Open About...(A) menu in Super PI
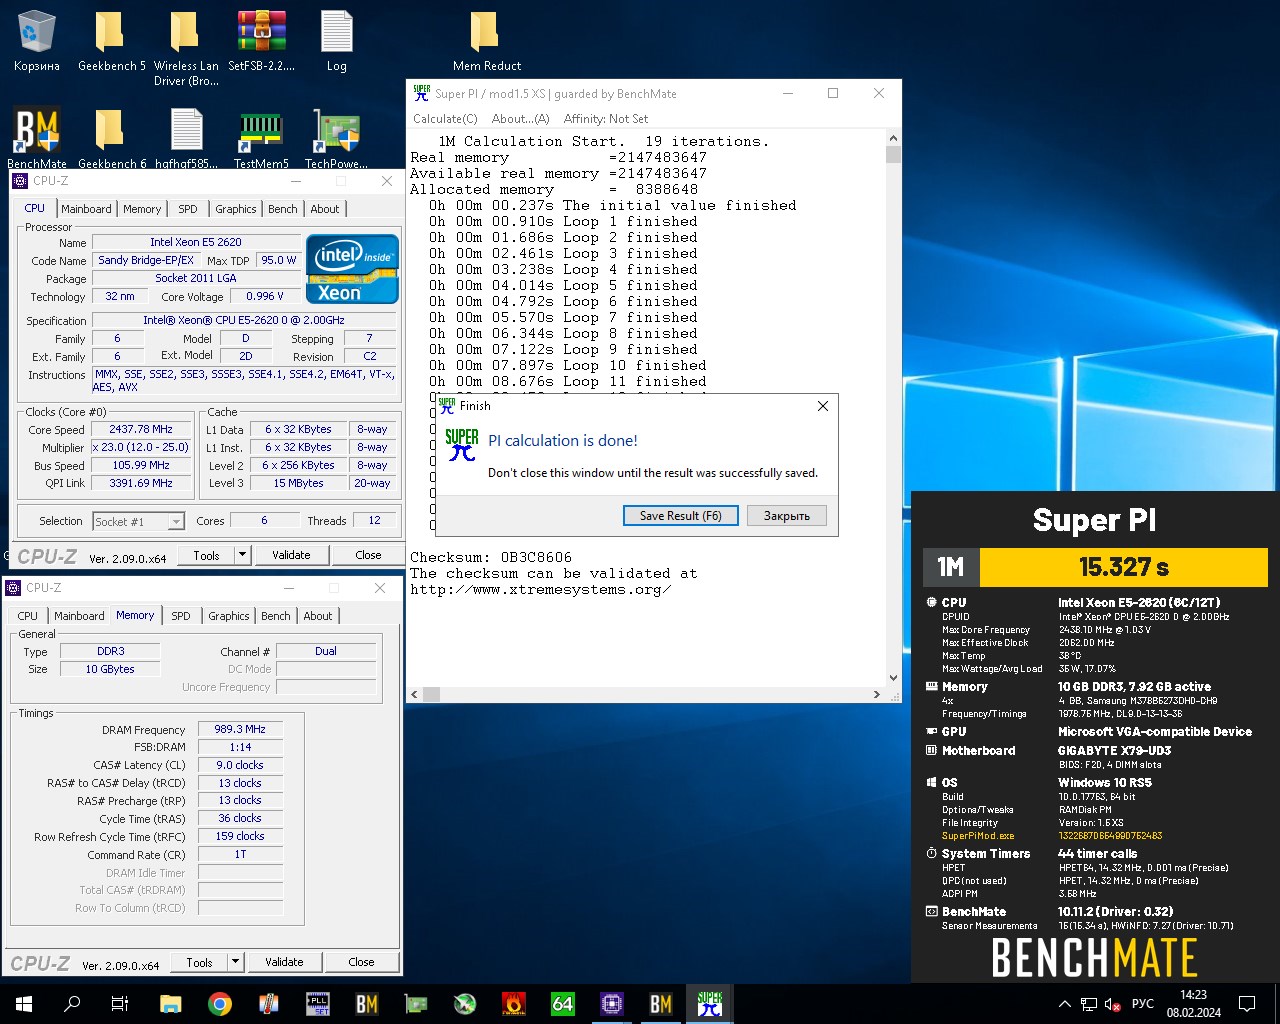 point(520,118)
